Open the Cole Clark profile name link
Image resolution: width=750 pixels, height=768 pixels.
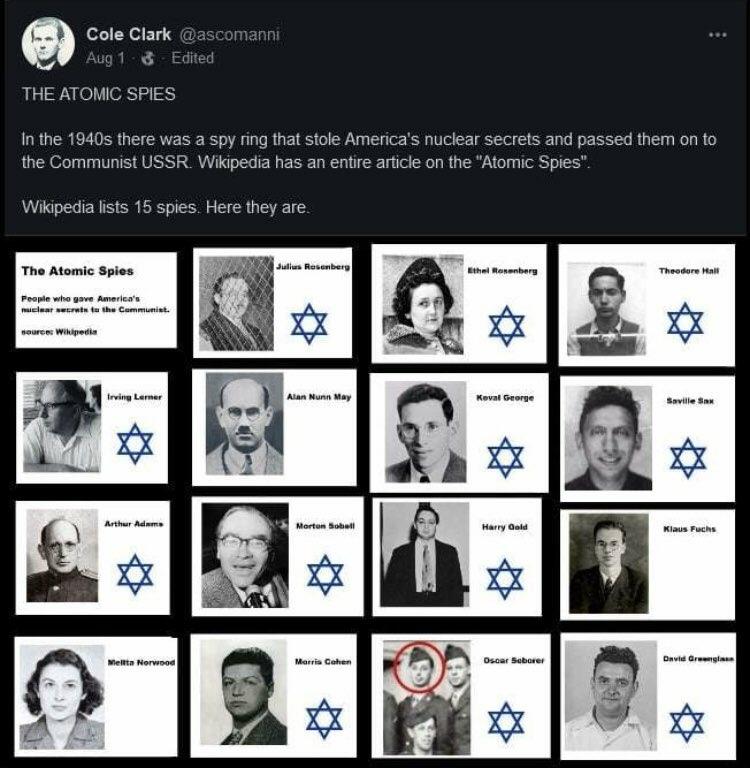(128, 34)
